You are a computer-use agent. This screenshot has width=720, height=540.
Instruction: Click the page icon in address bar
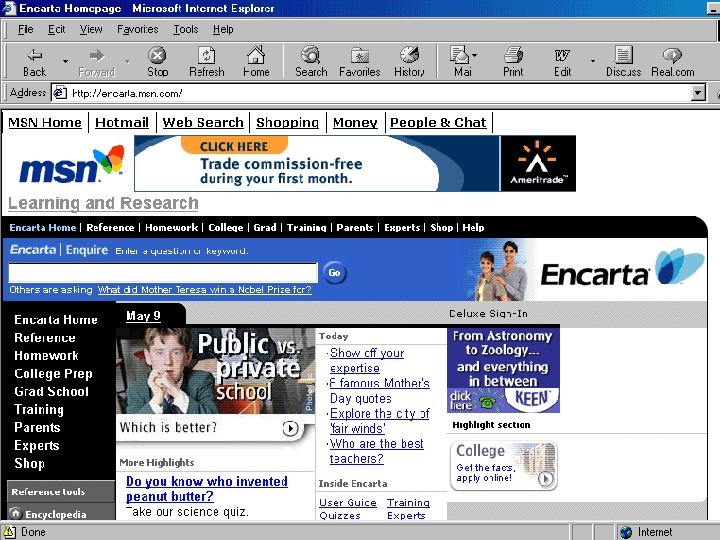click(x=60, y=93)
